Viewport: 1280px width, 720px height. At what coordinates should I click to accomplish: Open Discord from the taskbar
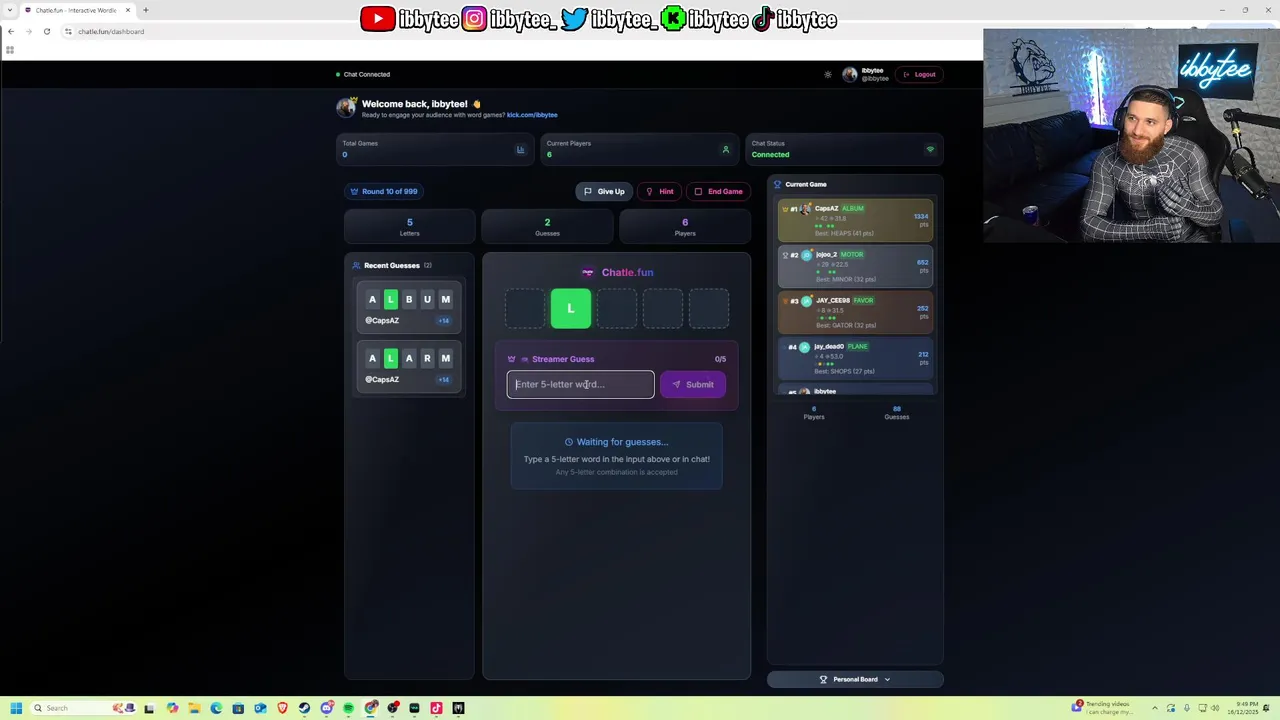coord(326,708)
